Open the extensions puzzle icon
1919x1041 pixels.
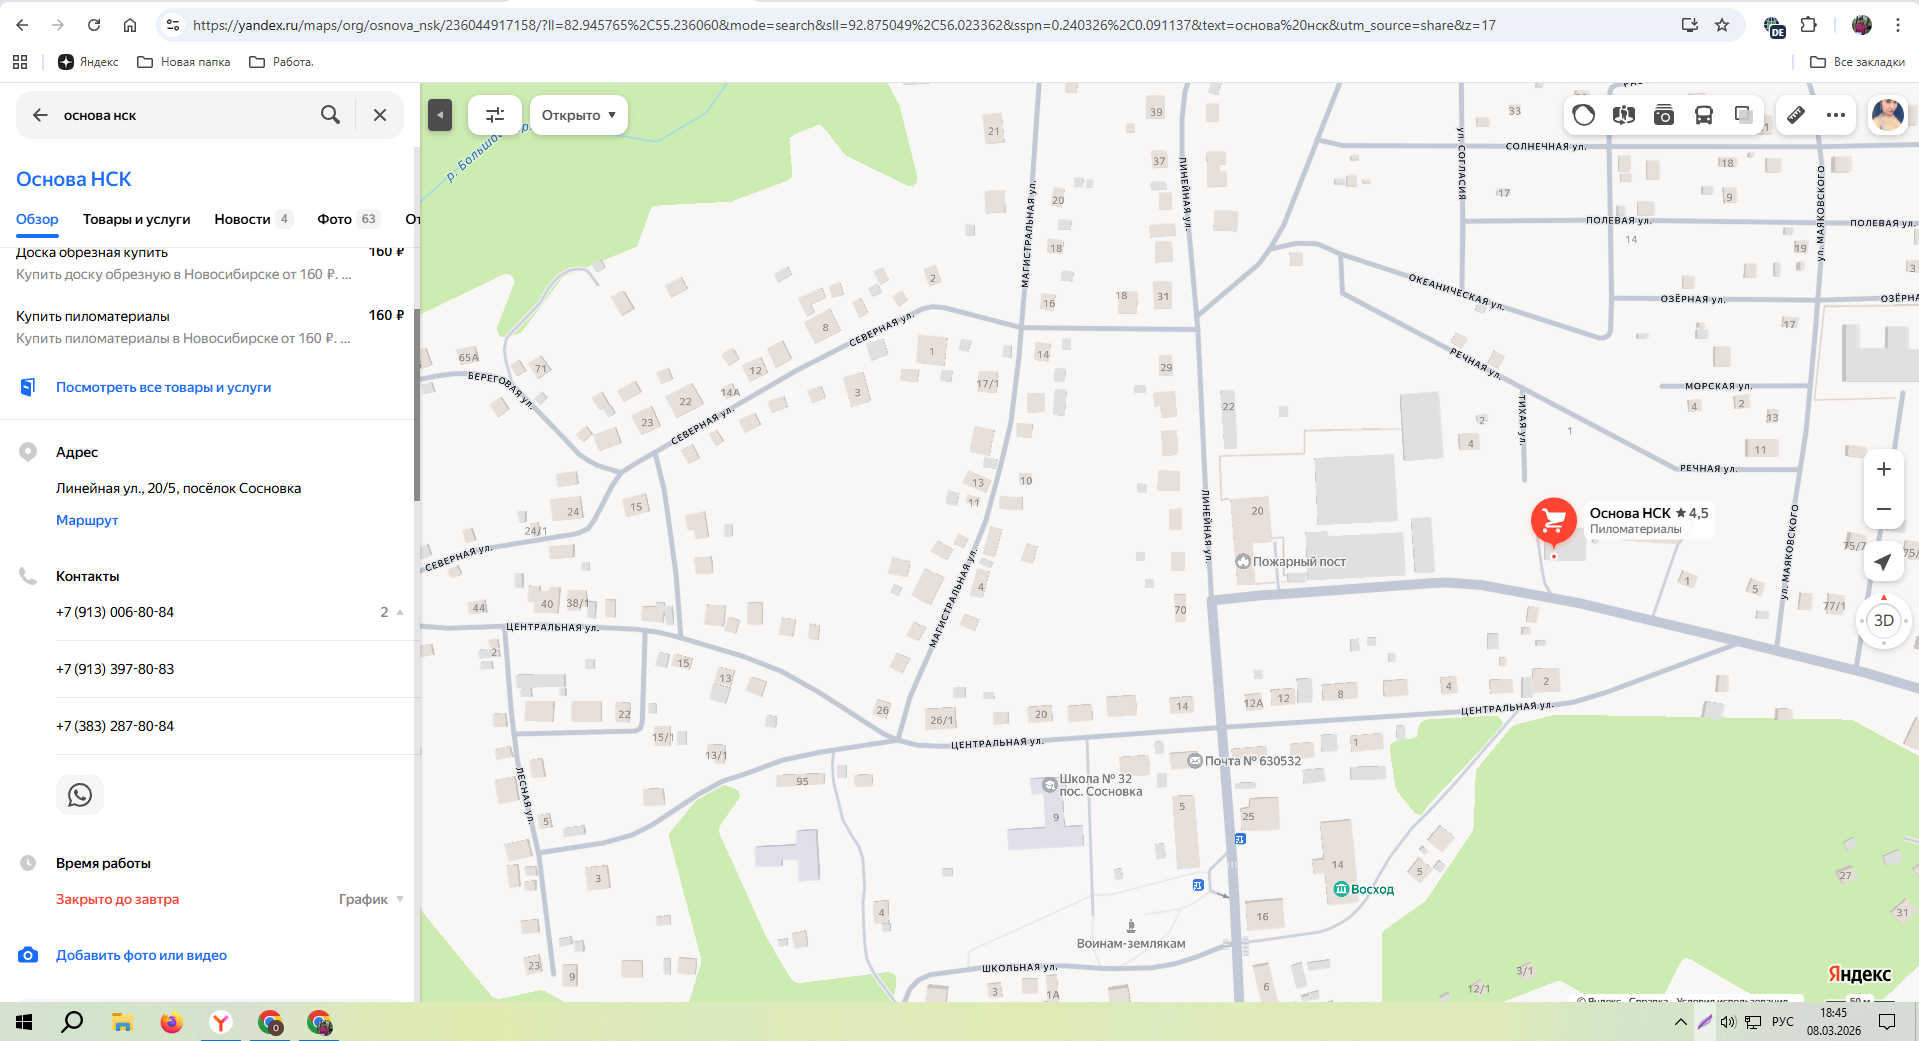1809,25
